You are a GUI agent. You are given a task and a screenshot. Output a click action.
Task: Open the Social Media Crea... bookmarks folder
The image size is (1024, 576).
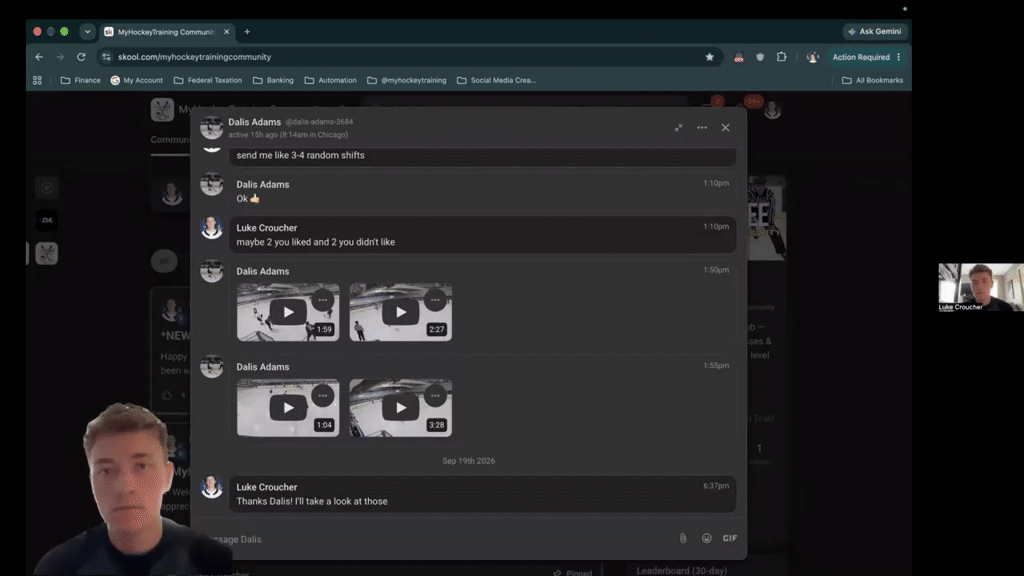[496, 80]
